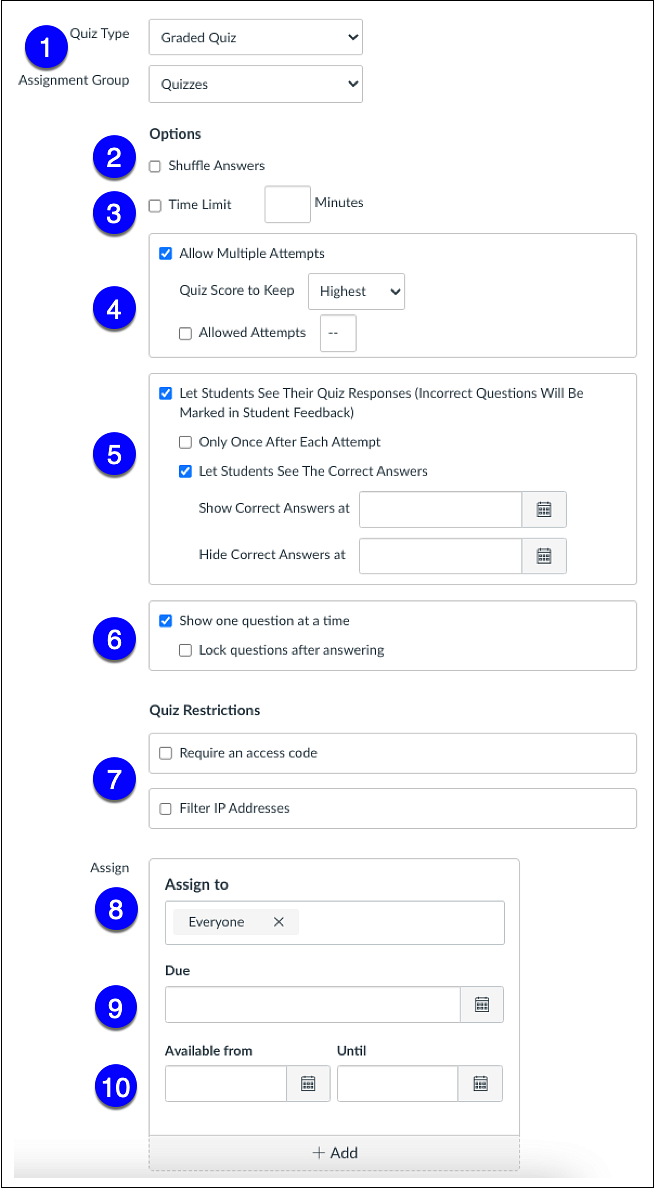Enable Lock questions after answering
654x1189 pixels.
point(185,651)
